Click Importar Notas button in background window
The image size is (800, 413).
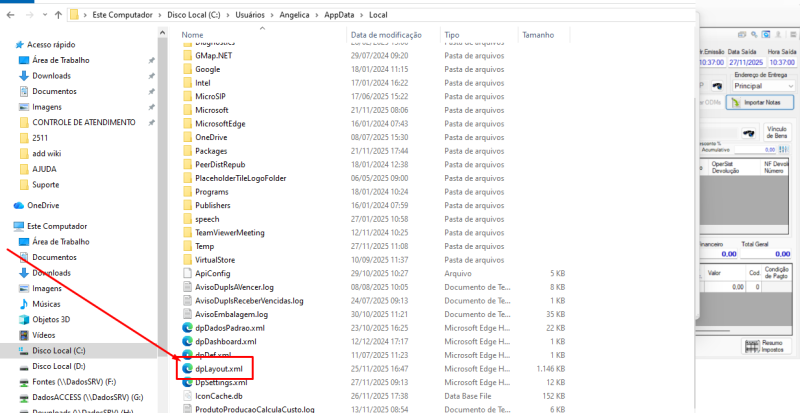click(760, 103)
